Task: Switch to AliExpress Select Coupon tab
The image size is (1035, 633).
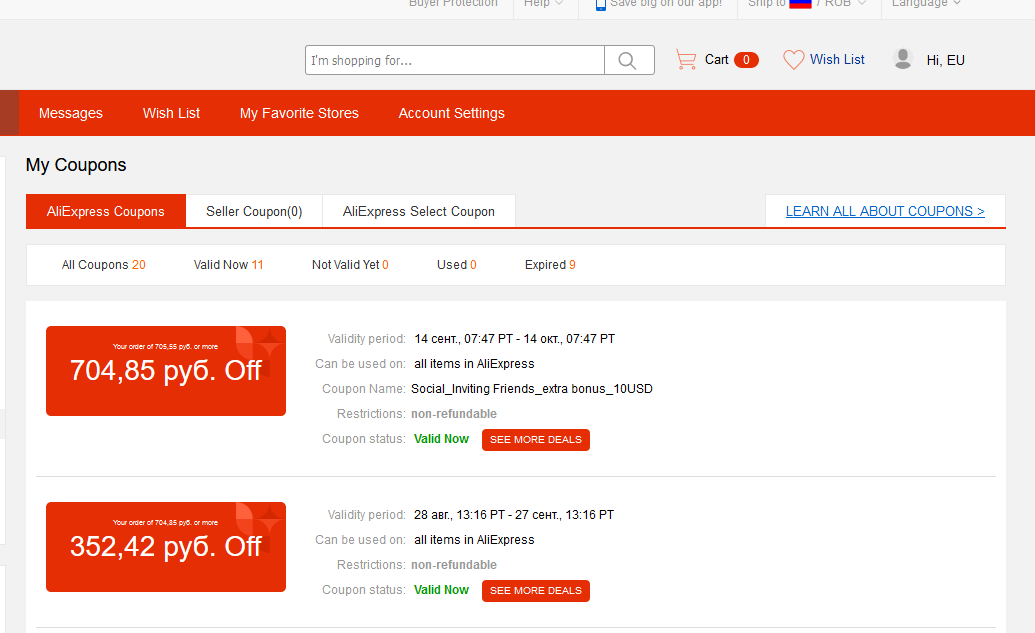Action: (x=418, y=211)
